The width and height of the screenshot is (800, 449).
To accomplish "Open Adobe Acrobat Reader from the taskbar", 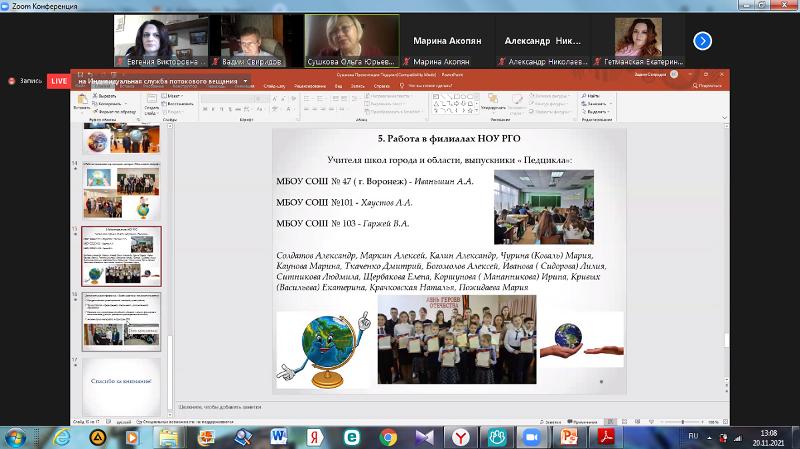I will [606, 436].
